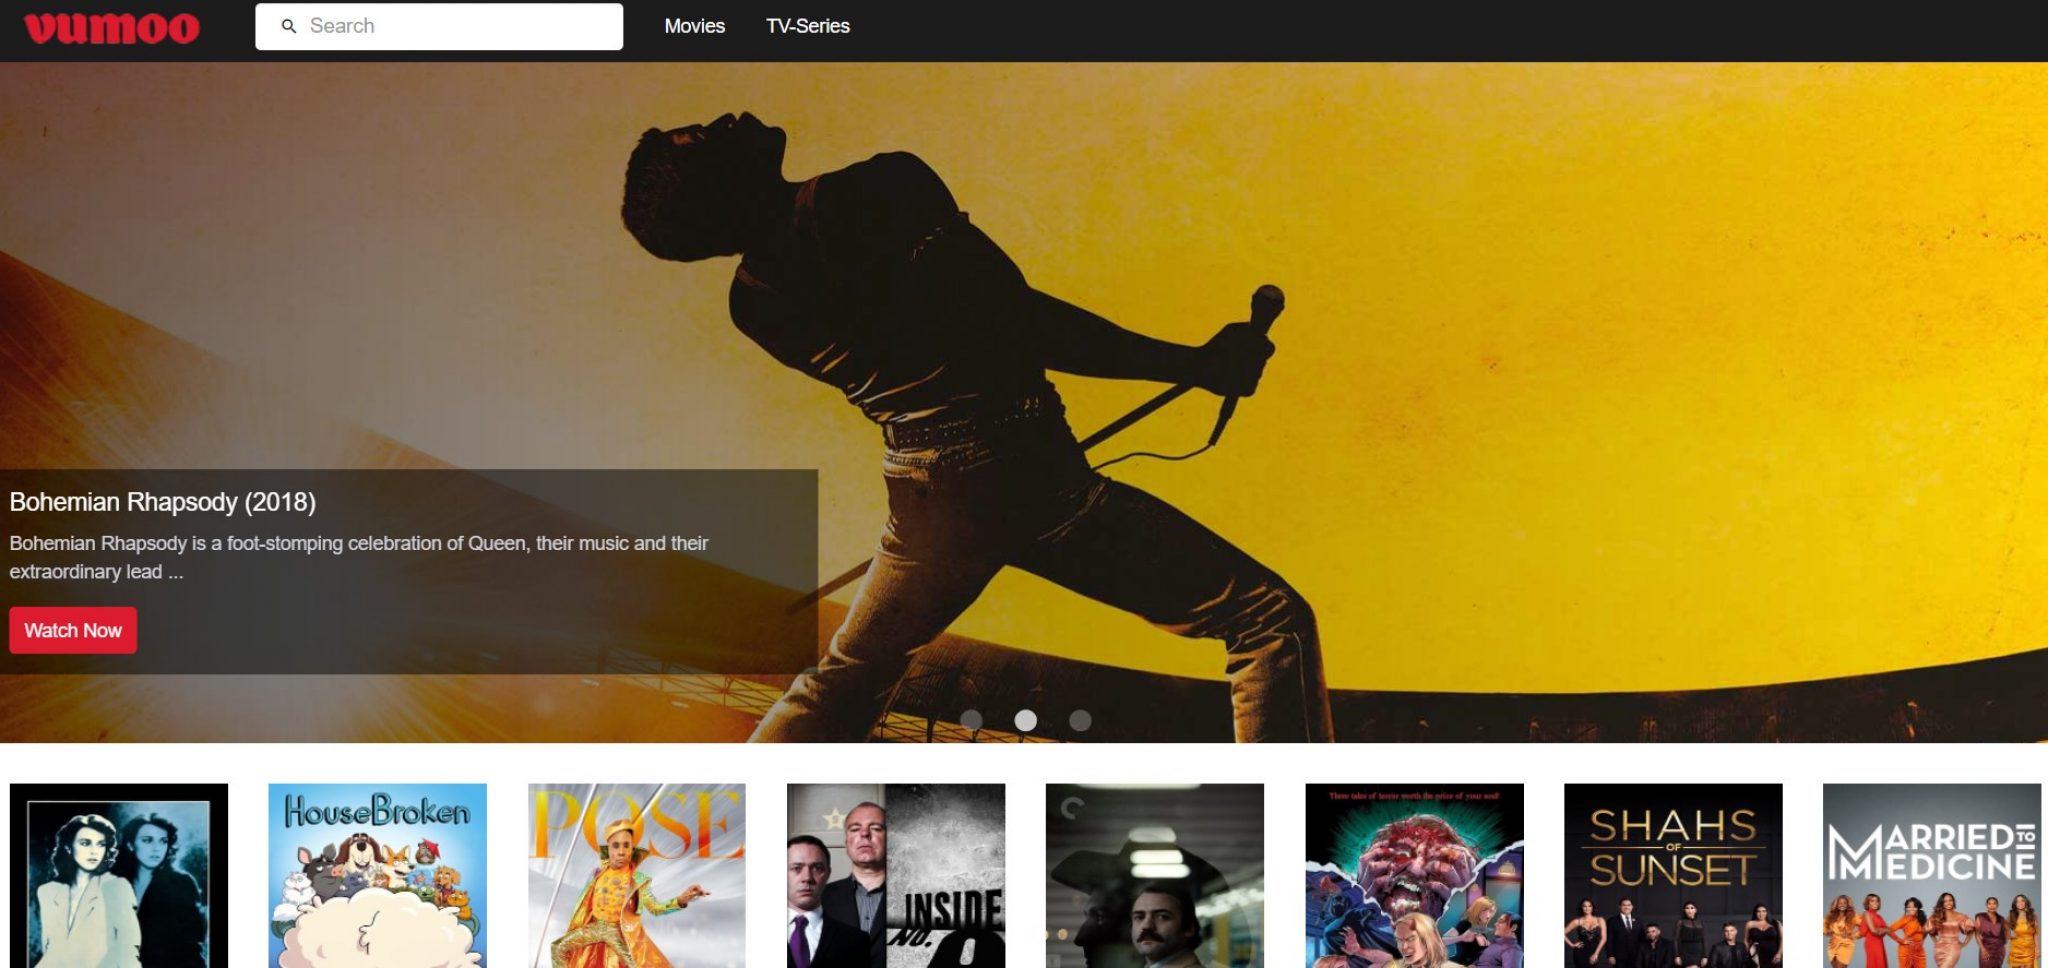
Task: Open the horror comic-style poster
Action: (x=1414, y=875)
